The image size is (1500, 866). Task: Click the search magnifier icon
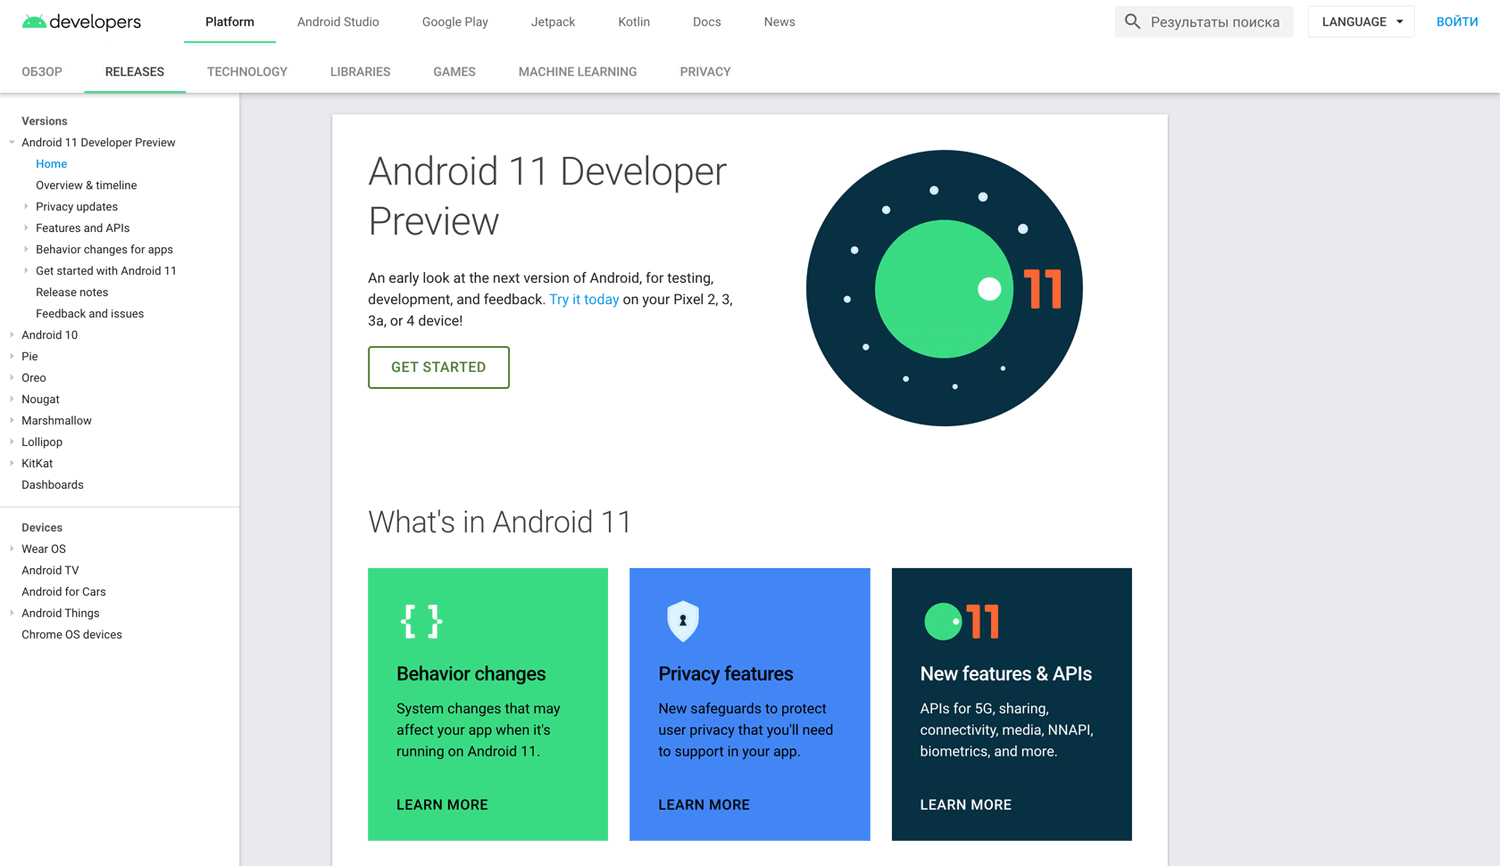(1132, 21)
